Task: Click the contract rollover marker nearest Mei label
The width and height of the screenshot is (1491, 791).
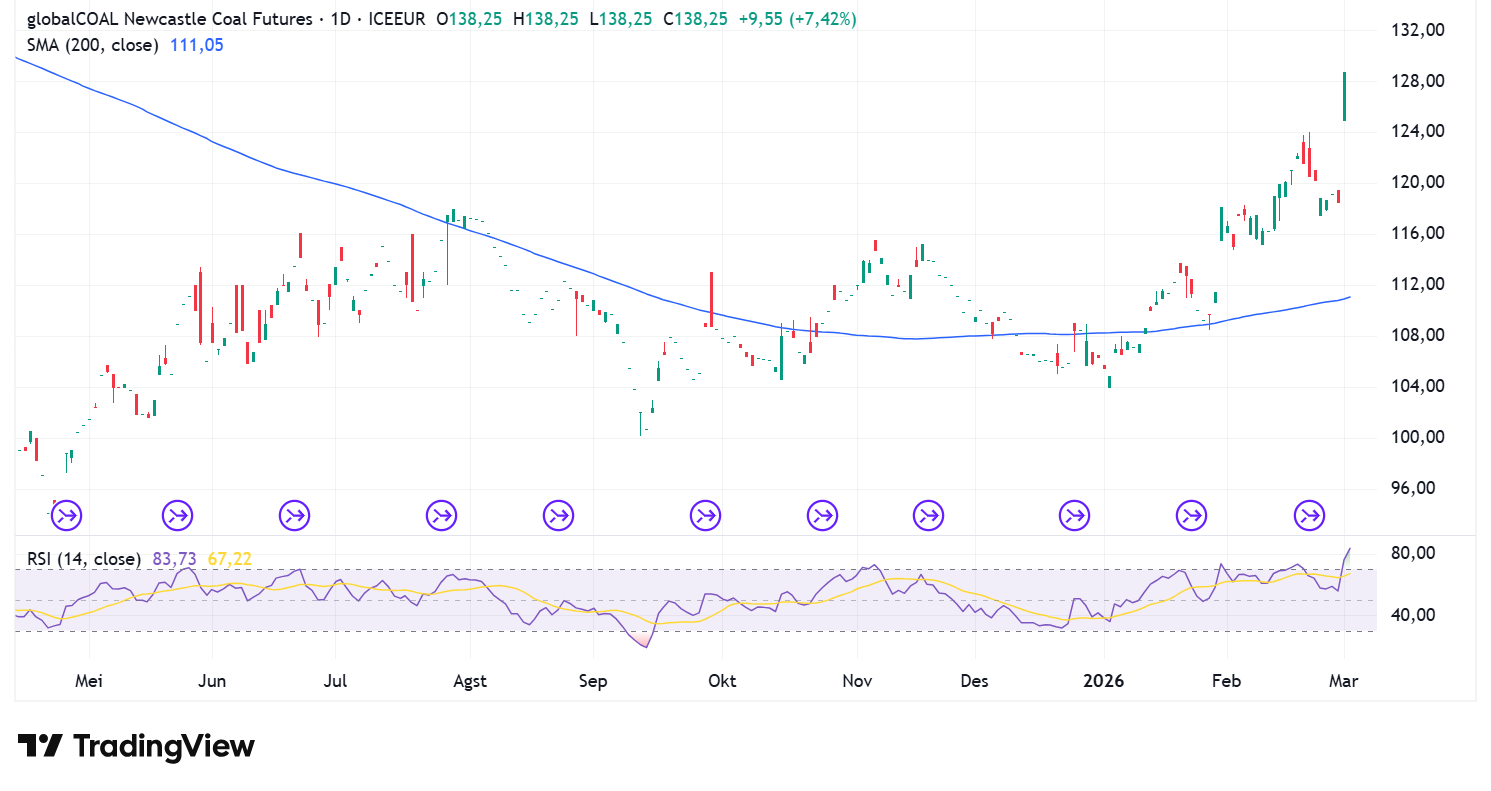Action: coord(66,516)
